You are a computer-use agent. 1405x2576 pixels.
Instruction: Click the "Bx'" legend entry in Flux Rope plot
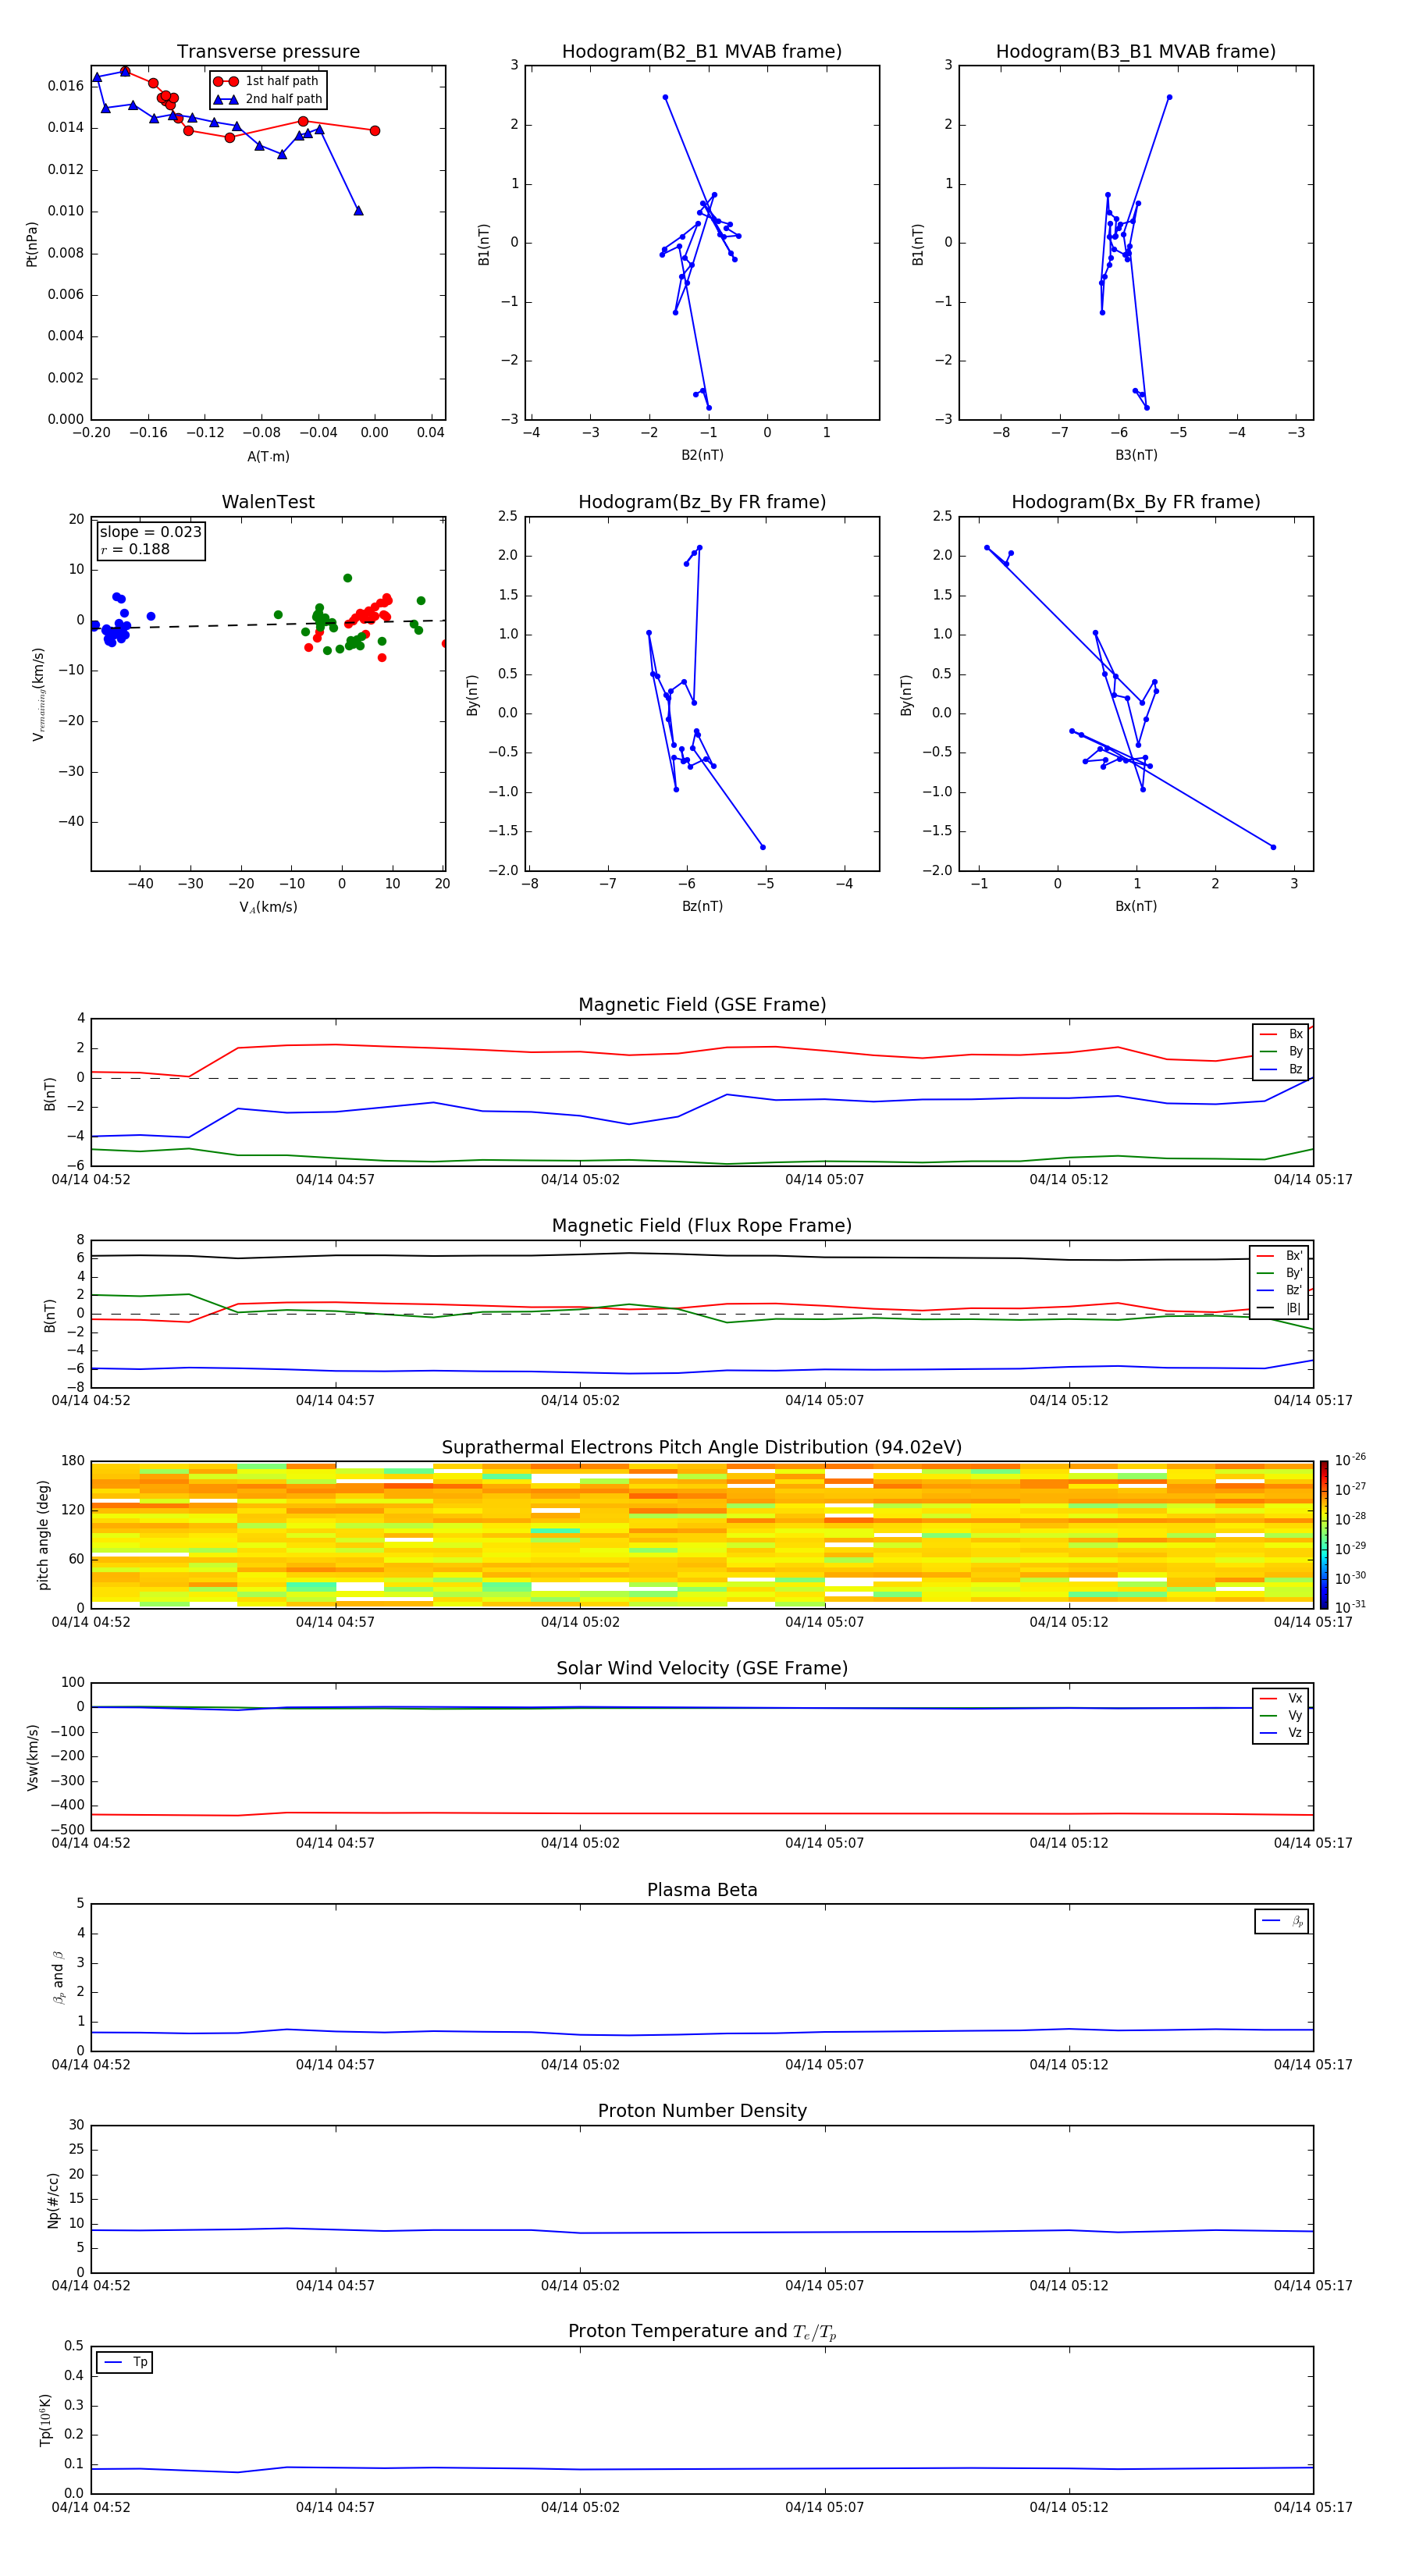tap(1279, 1256)
